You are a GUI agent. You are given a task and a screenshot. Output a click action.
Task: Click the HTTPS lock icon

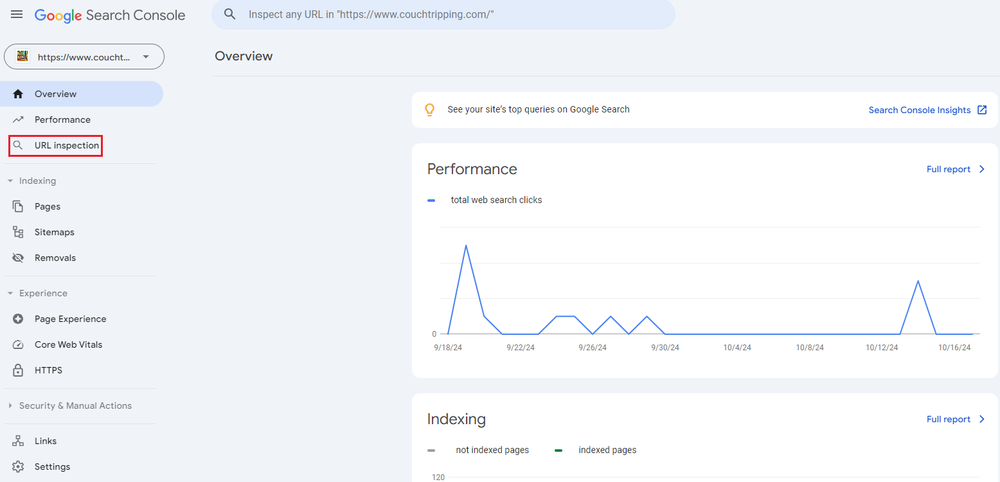17,370
